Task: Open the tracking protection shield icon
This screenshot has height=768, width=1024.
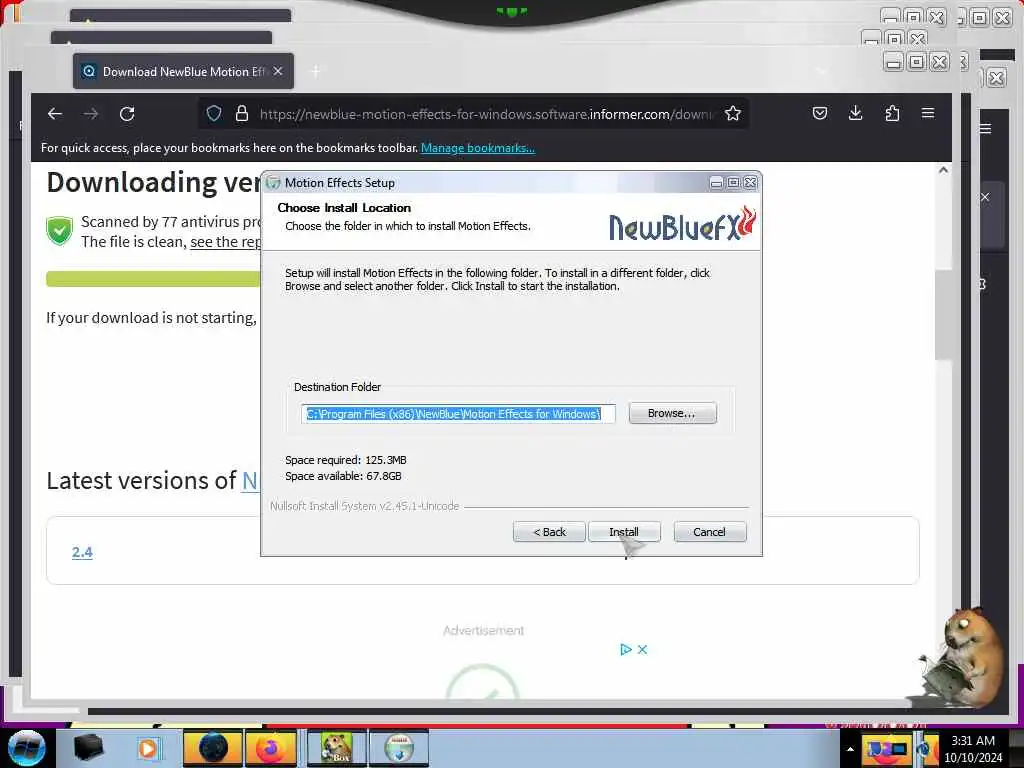Action: [214, 114]
